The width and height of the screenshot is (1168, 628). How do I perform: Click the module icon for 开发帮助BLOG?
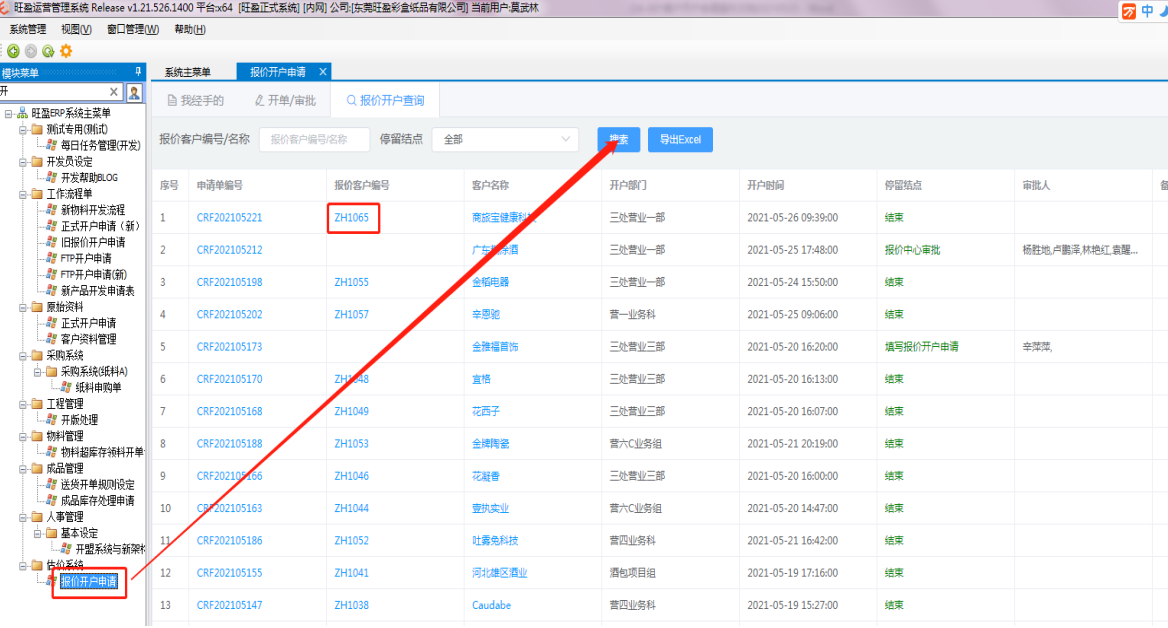click(51, 177)
